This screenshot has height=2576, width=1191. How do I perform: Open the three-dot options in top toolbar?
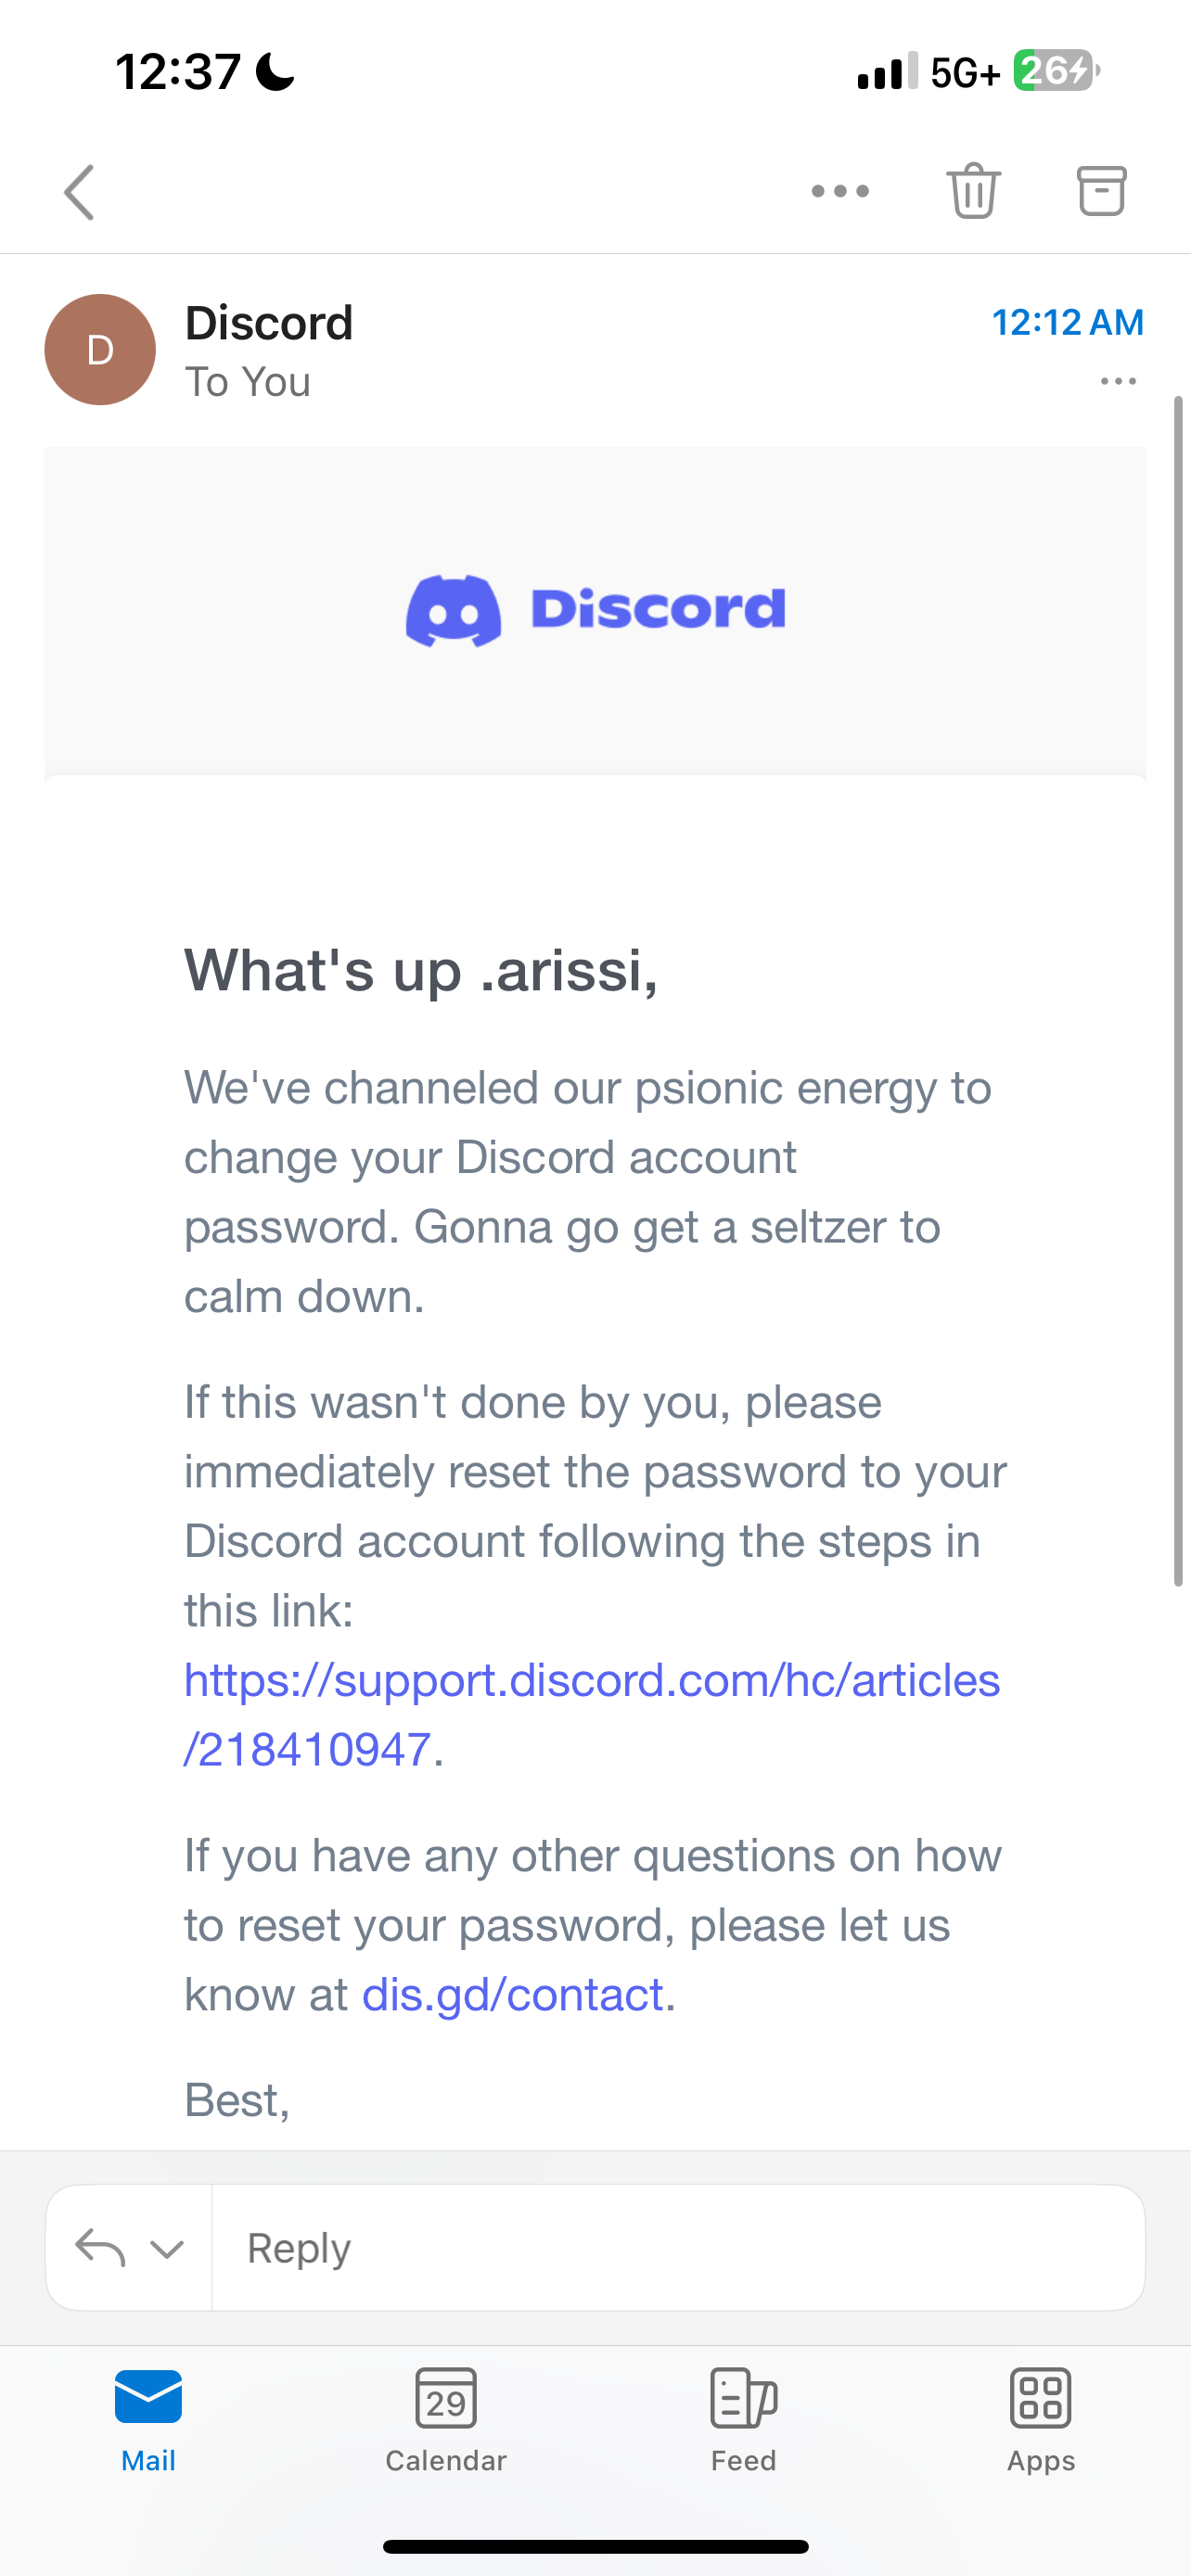tap(840, 191)
